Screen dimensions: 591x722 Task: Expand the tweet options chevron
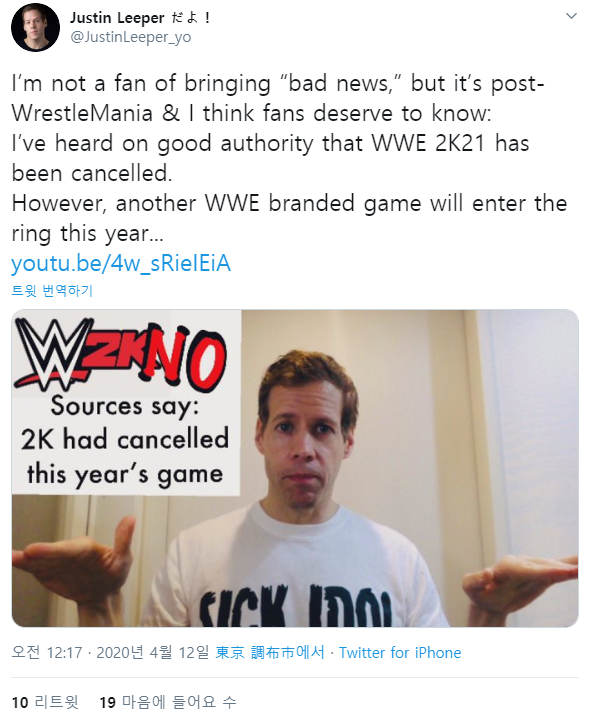[571, 16]
